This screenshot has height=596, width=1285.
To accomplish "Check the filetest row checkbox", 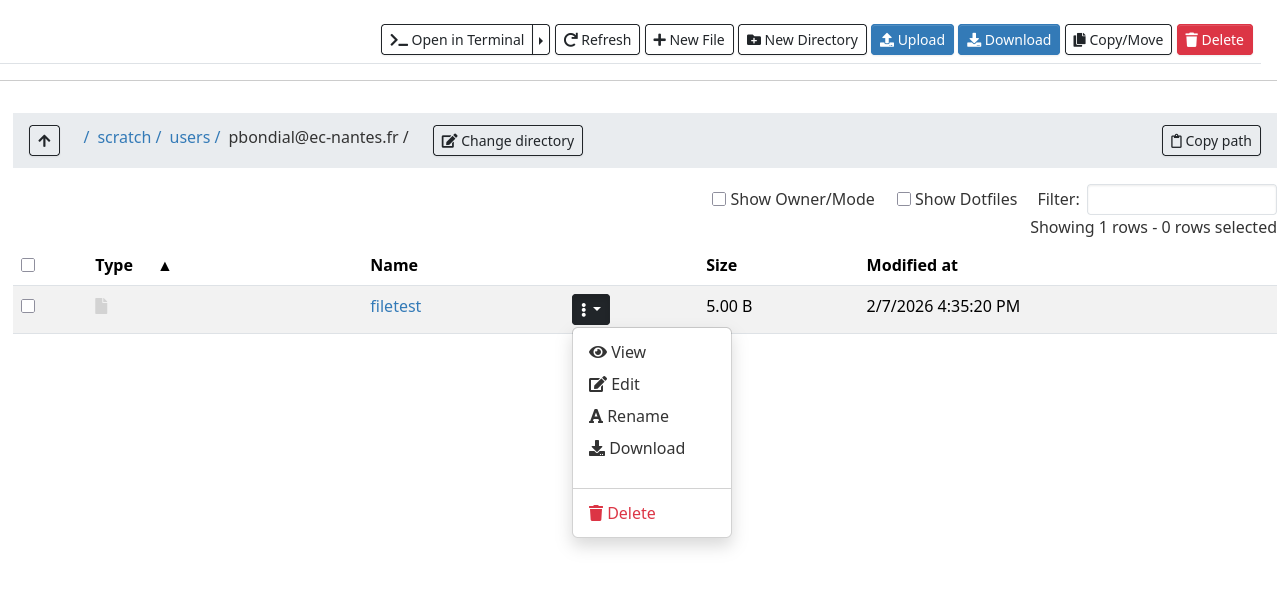I will [x=28, y=306].
